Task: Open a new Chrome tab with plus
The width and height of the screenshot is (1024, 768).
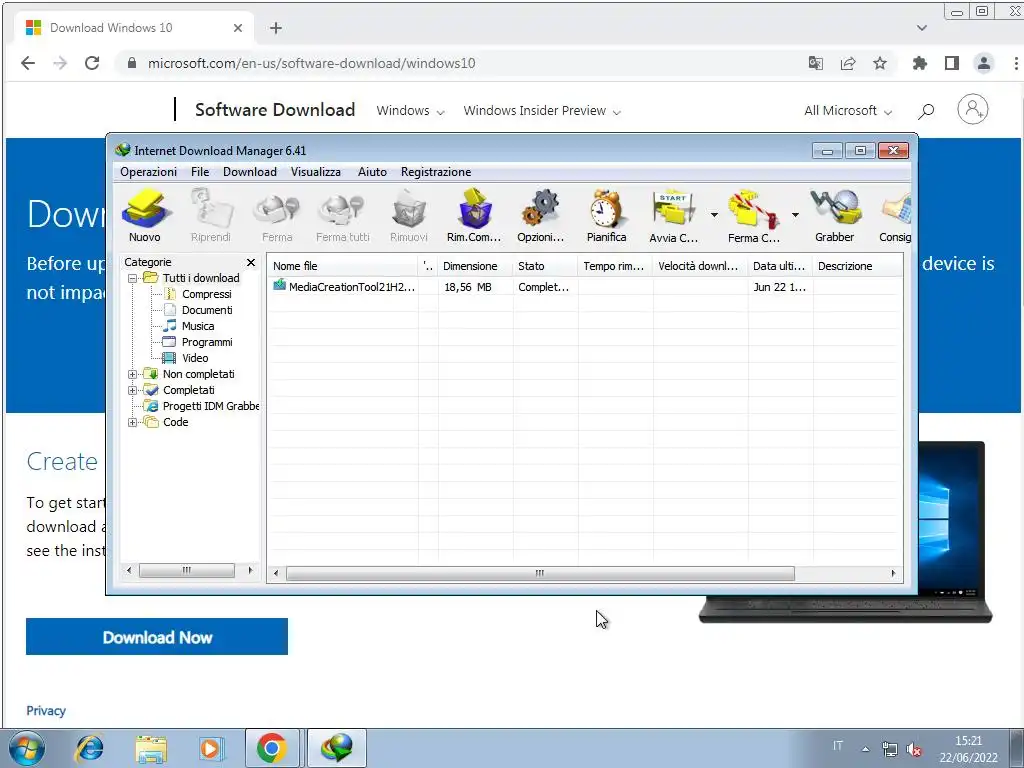Action: coord(276,28)
